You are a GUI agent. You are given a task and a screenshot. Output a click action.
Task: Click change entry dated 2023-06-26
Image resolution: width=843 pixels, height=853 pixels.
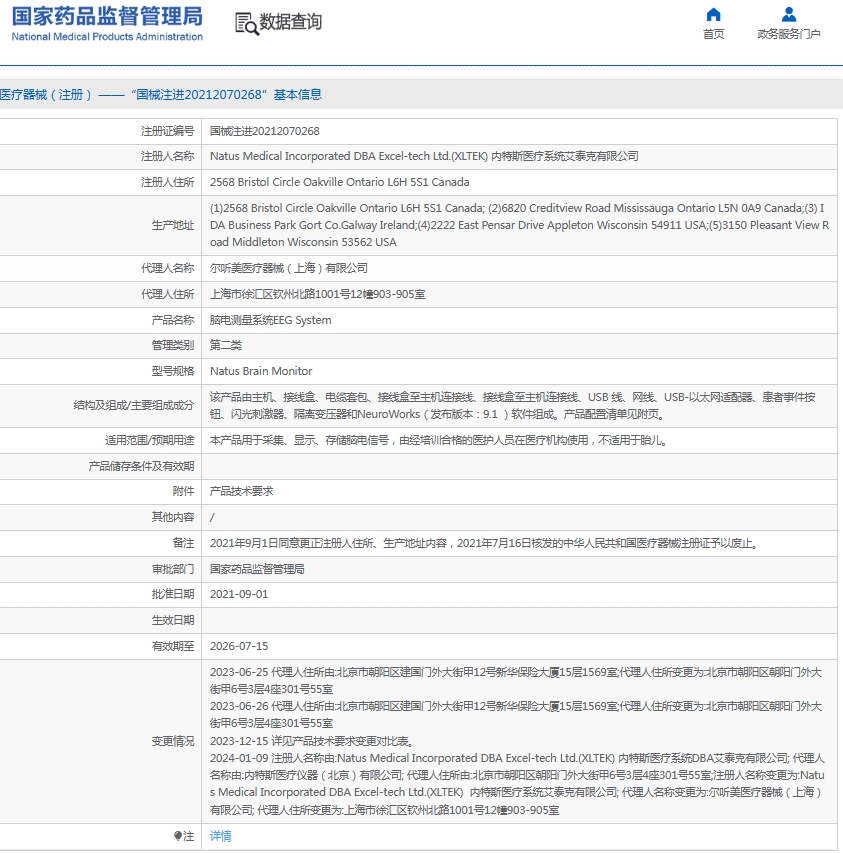pos(516,715)
